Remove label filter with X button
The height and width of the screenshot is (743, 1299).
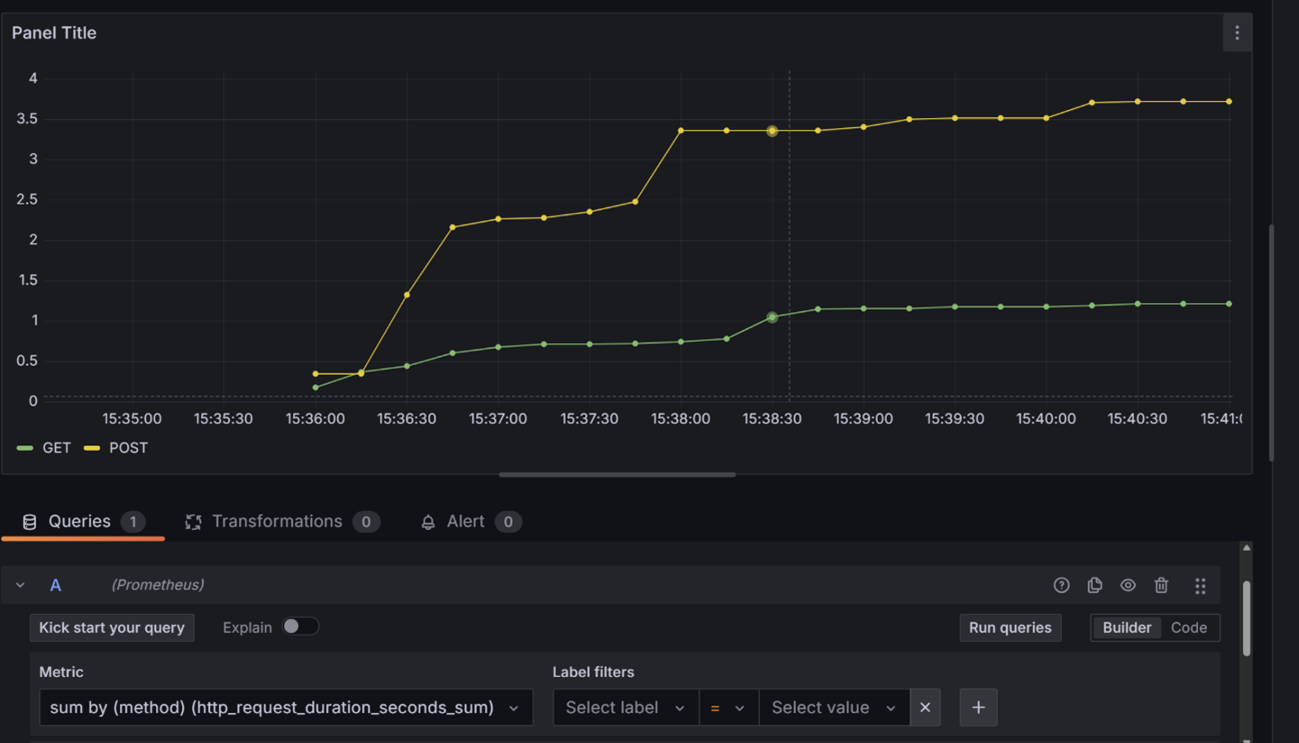925,707
